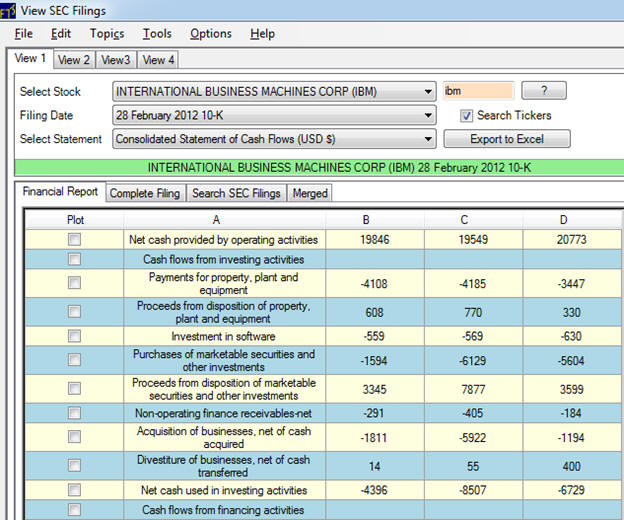624x520 pixels.
Task: Check Plot box for Net cash provided by operating activities
Action: 74,240
